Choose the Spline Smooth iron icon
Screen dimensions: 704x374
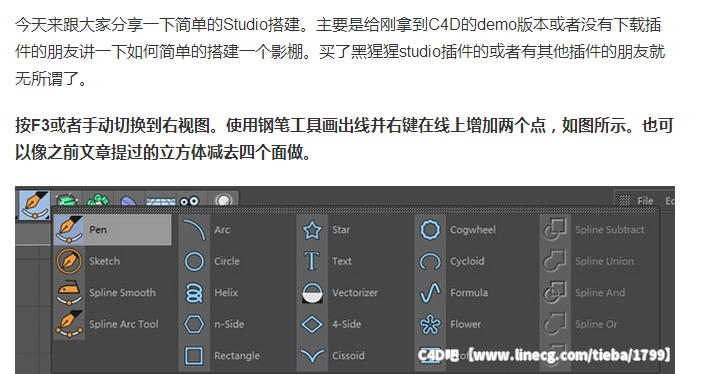(69, 292)
